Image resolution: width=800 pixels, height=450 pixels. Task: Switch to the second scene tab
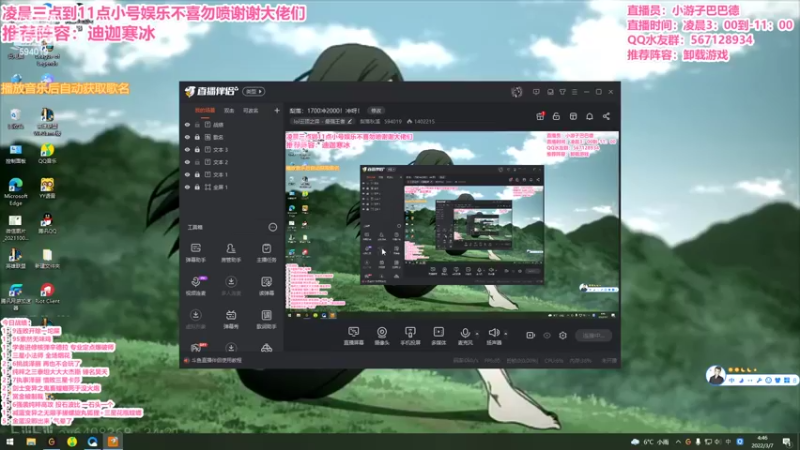[229, 111]
